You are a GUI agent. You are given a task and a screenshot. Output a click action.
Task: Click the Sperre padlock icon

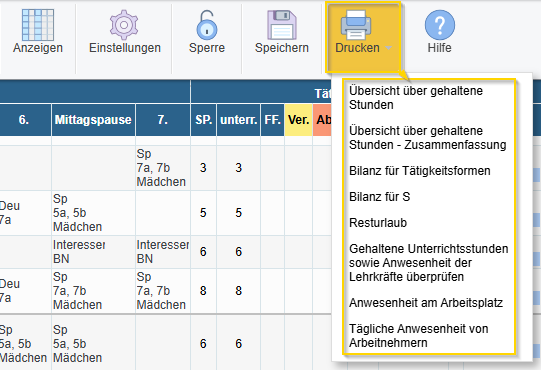207,25
